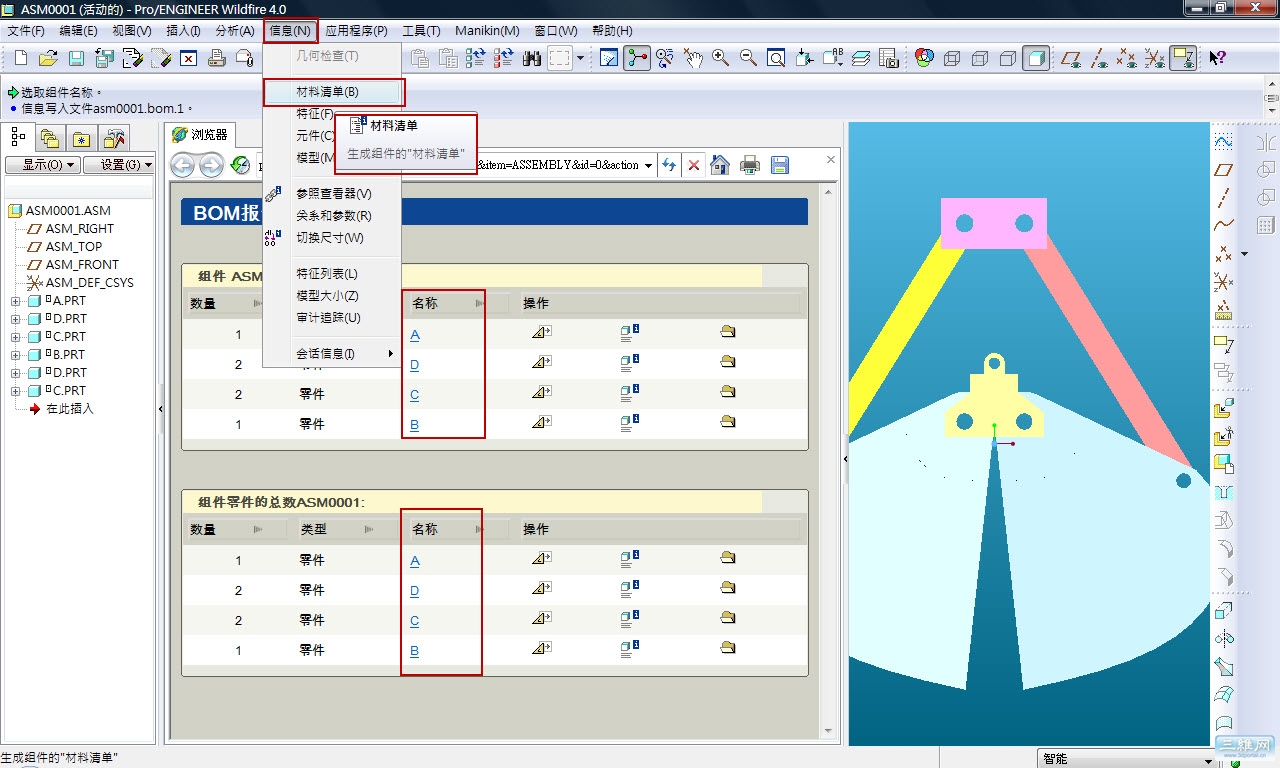Print the BOM report from browser toolbar

[x=750, y=165]
